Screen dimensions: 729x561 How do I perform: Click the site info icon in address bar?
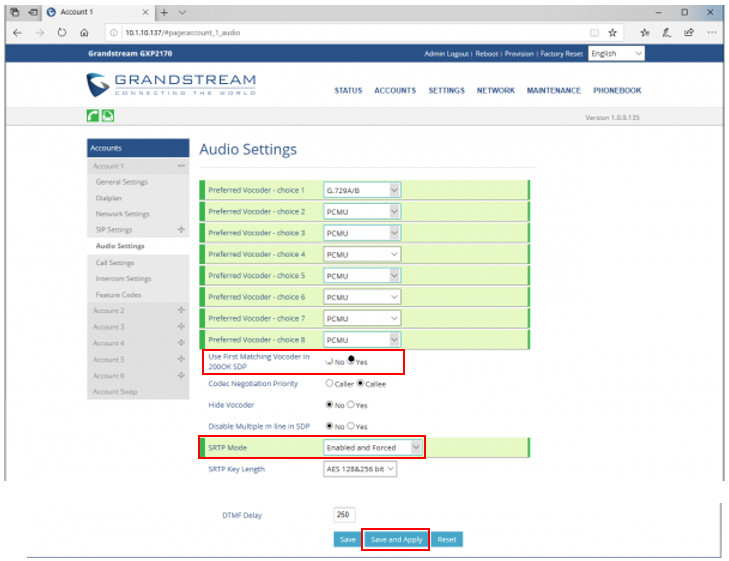(113, 33)
